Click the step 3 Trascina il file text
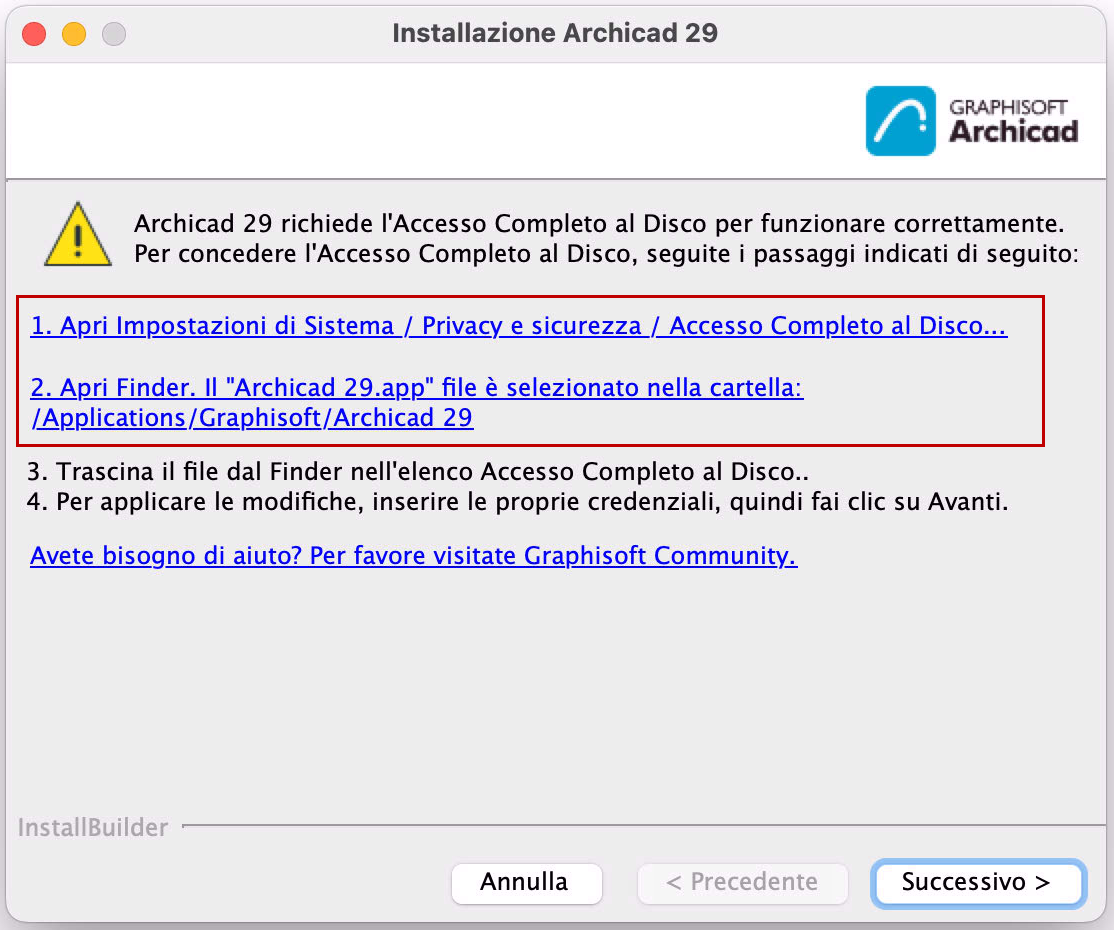 pos(418,472)
